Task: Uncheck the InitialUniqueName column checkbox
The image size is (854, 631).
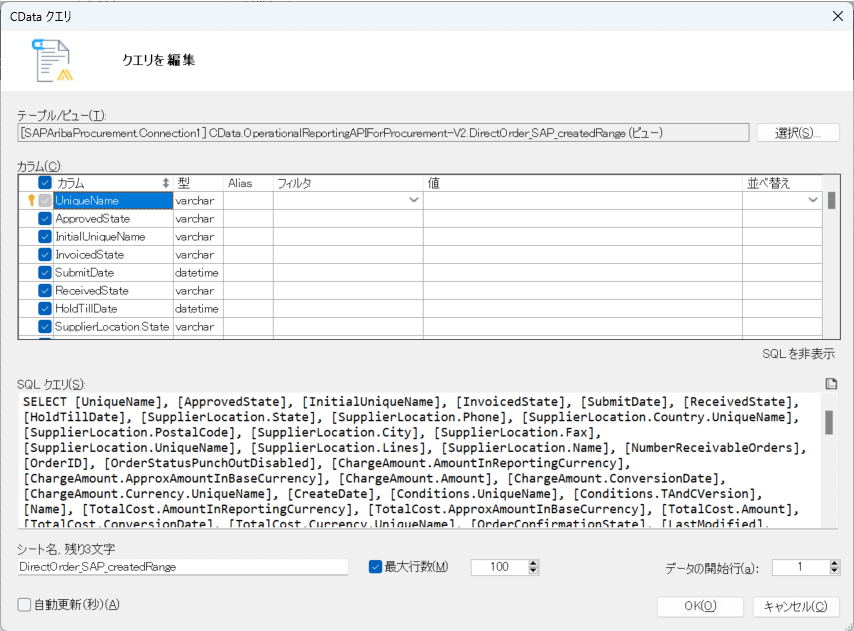Action: click(x=45, y=237)
